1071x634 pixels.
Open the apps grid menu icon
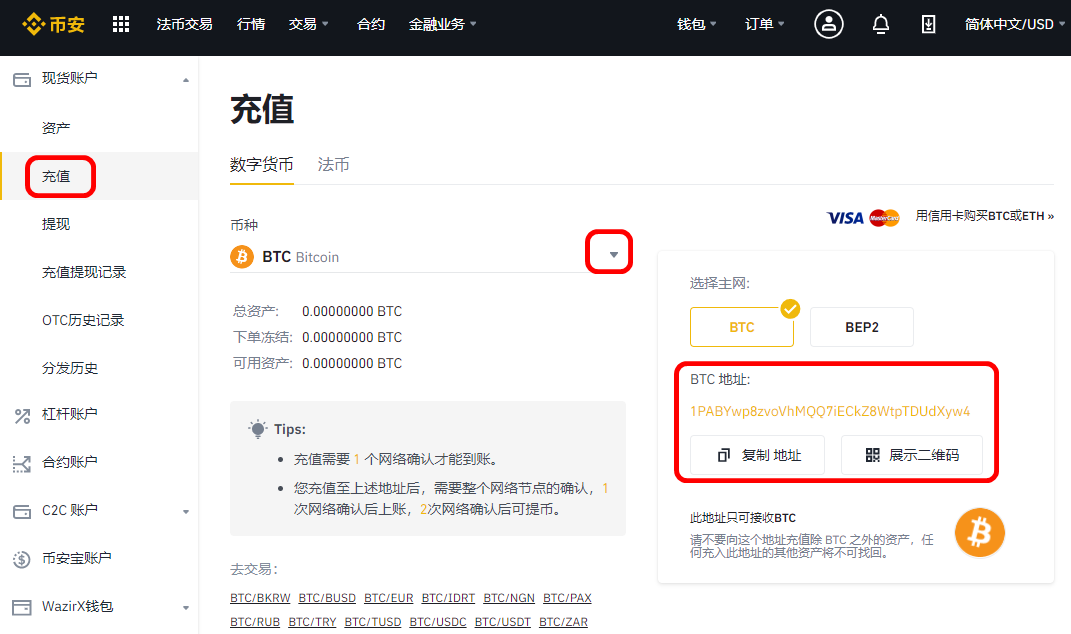point(121,25)
